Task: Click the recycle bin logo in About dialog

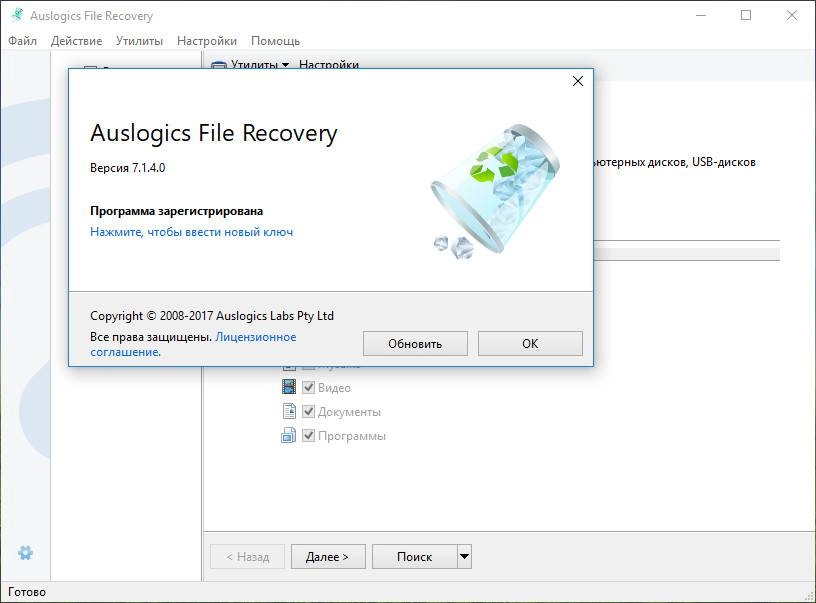Action: (494, 191)
